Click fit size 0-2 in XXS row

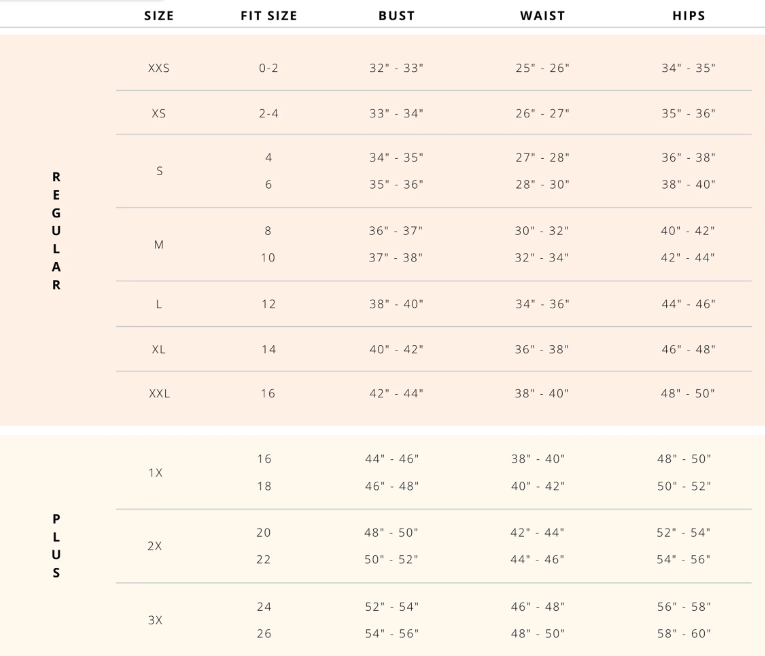coord(268,68)
